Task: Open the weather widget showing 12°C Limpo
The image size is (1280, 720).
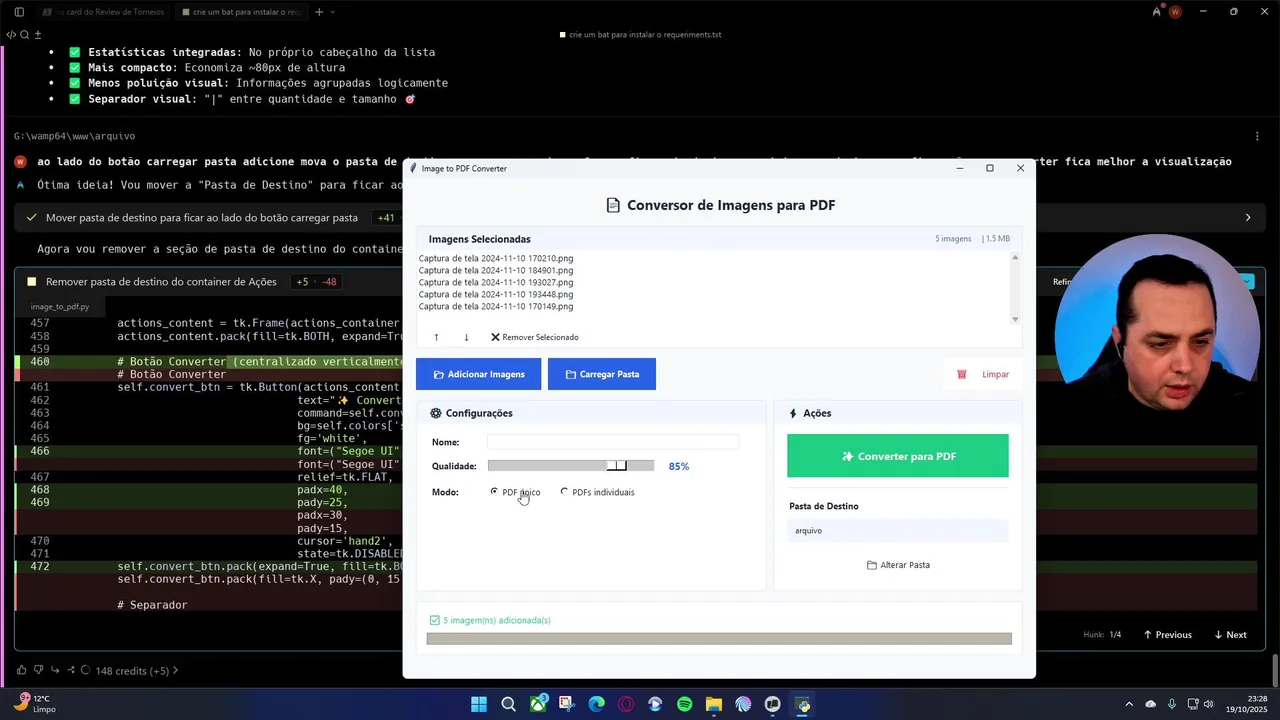Action: tap(34, 704)
